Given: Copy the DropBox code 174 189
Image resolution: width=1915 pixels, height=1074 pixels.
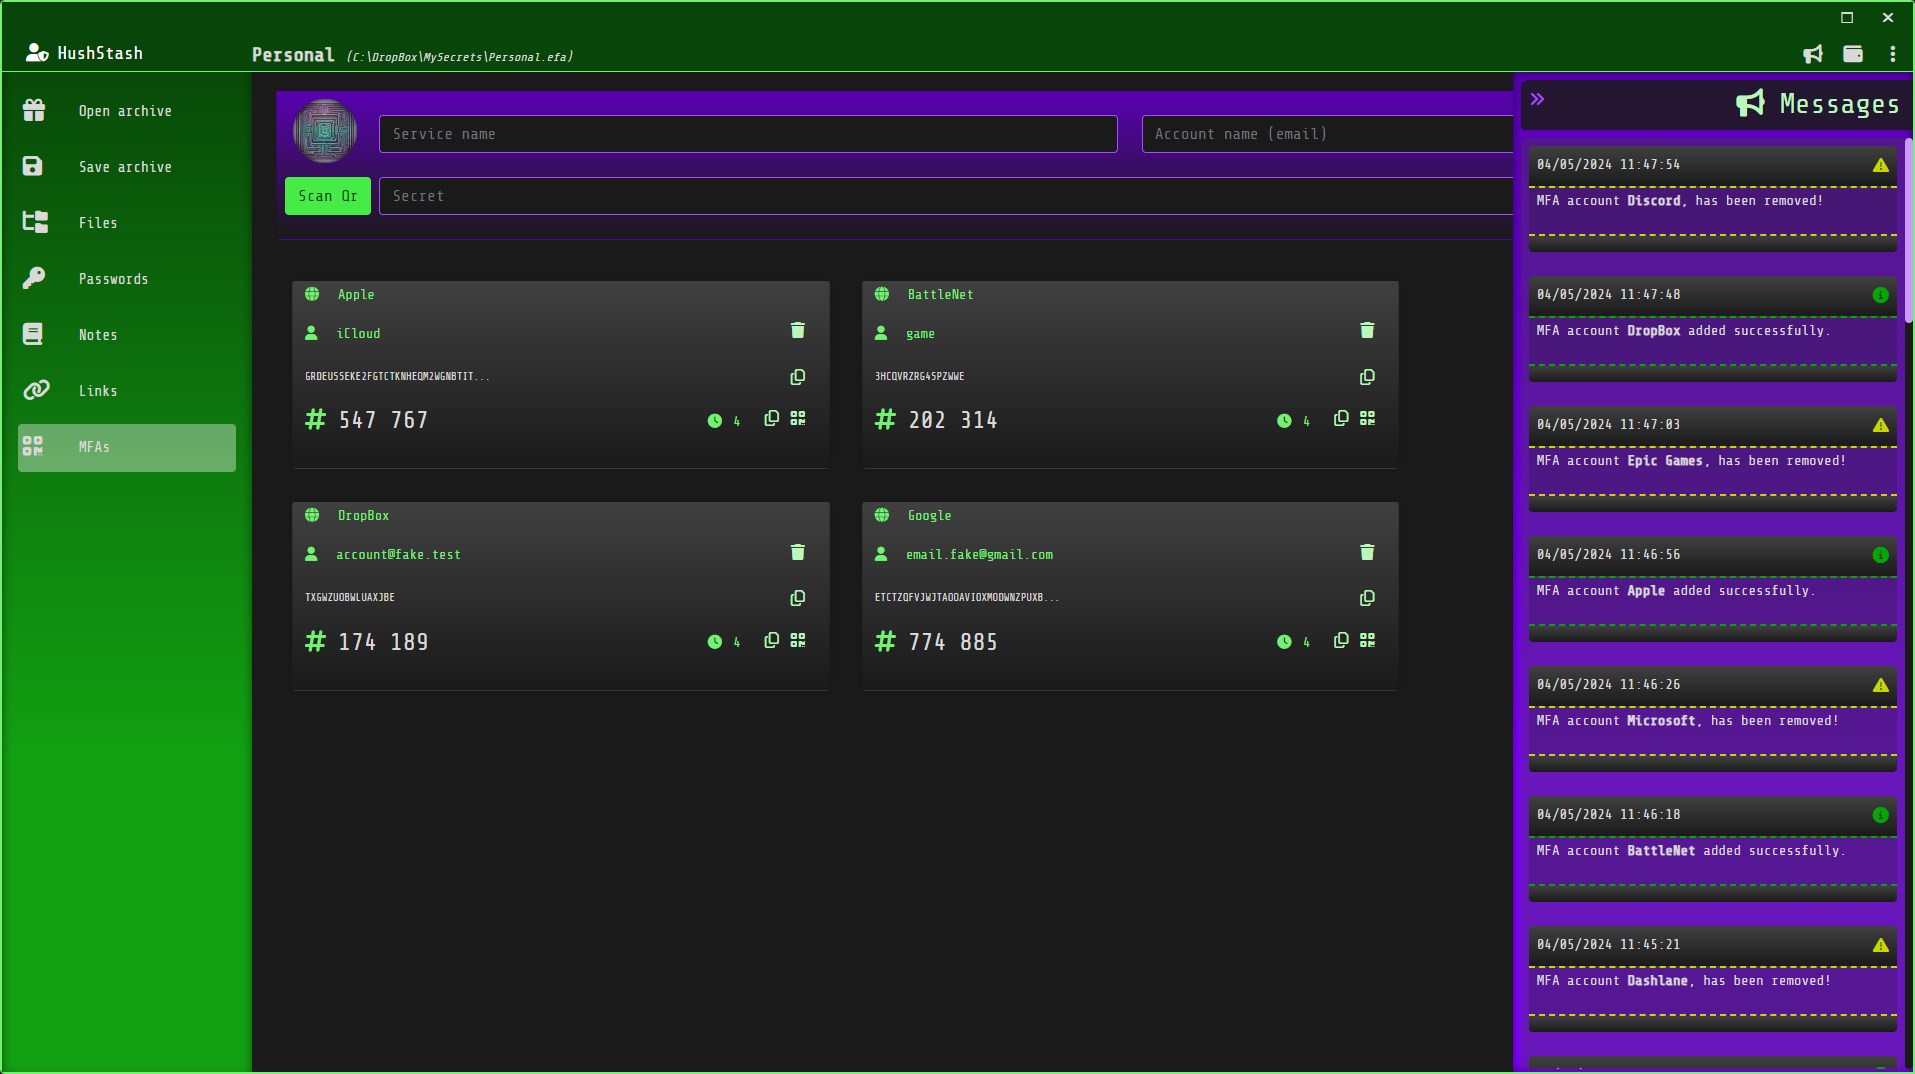Looking at the screenshot, I should coord(771,640).
